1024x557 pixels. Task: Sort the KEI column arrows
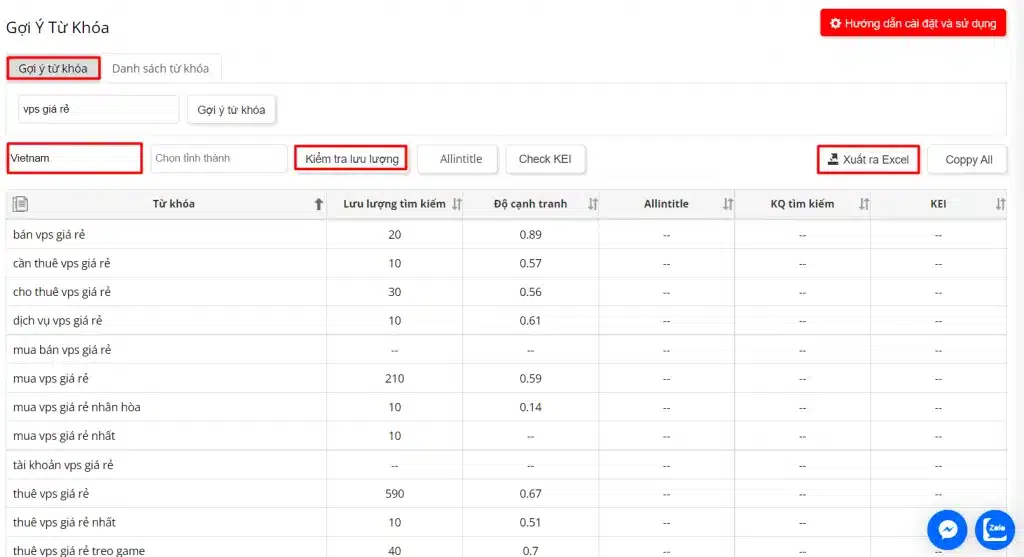(x=1000, y=204)
